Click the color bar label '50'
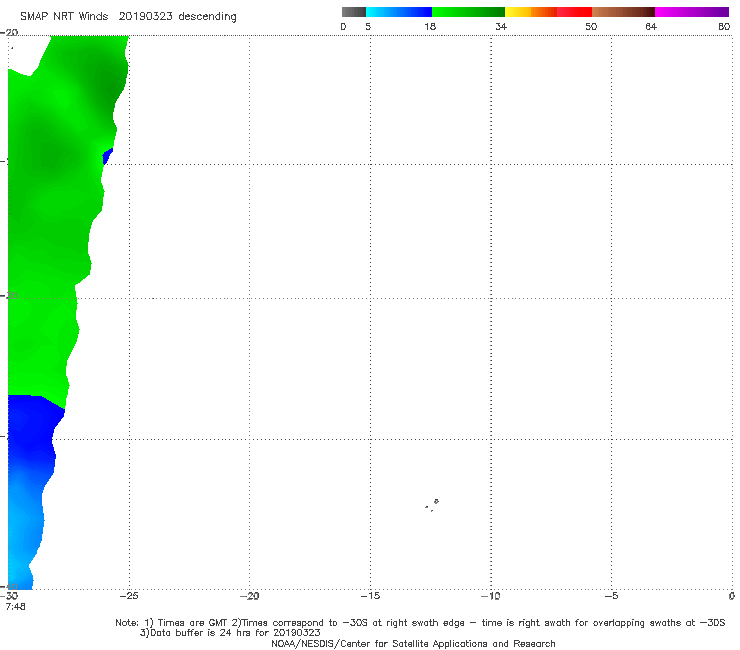 click(x=591, y=26)
